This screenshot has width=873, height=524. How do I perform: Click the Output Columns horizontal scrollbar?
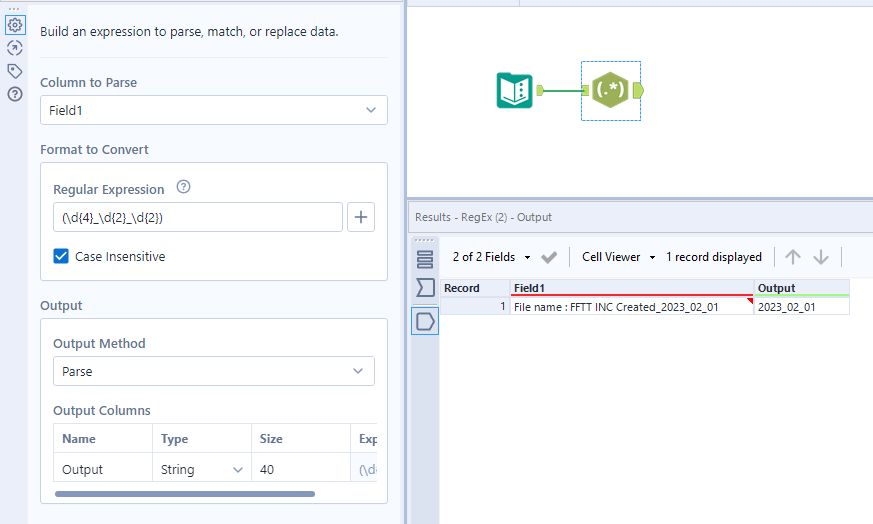coord(185,493)
